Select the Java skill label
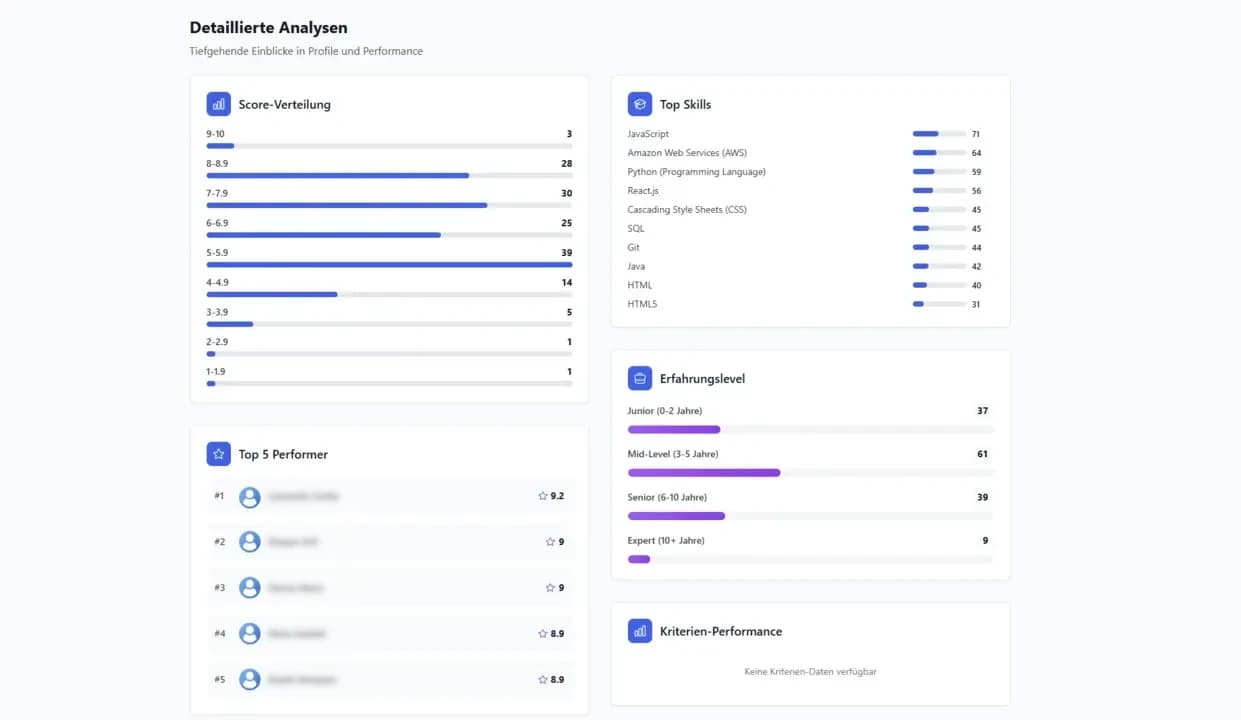The width and height of the screenshot is (1241, 720). point(636,267)
